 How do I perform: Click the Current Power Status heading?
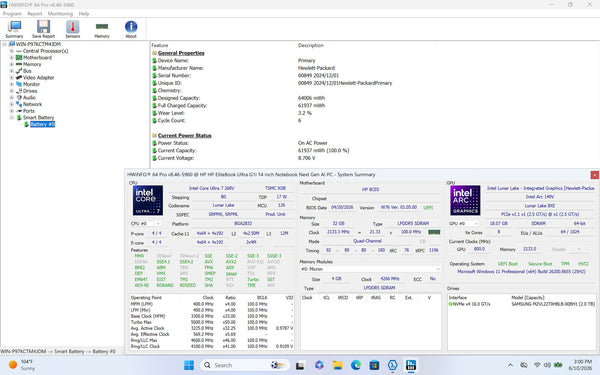[x=184, y=135]
